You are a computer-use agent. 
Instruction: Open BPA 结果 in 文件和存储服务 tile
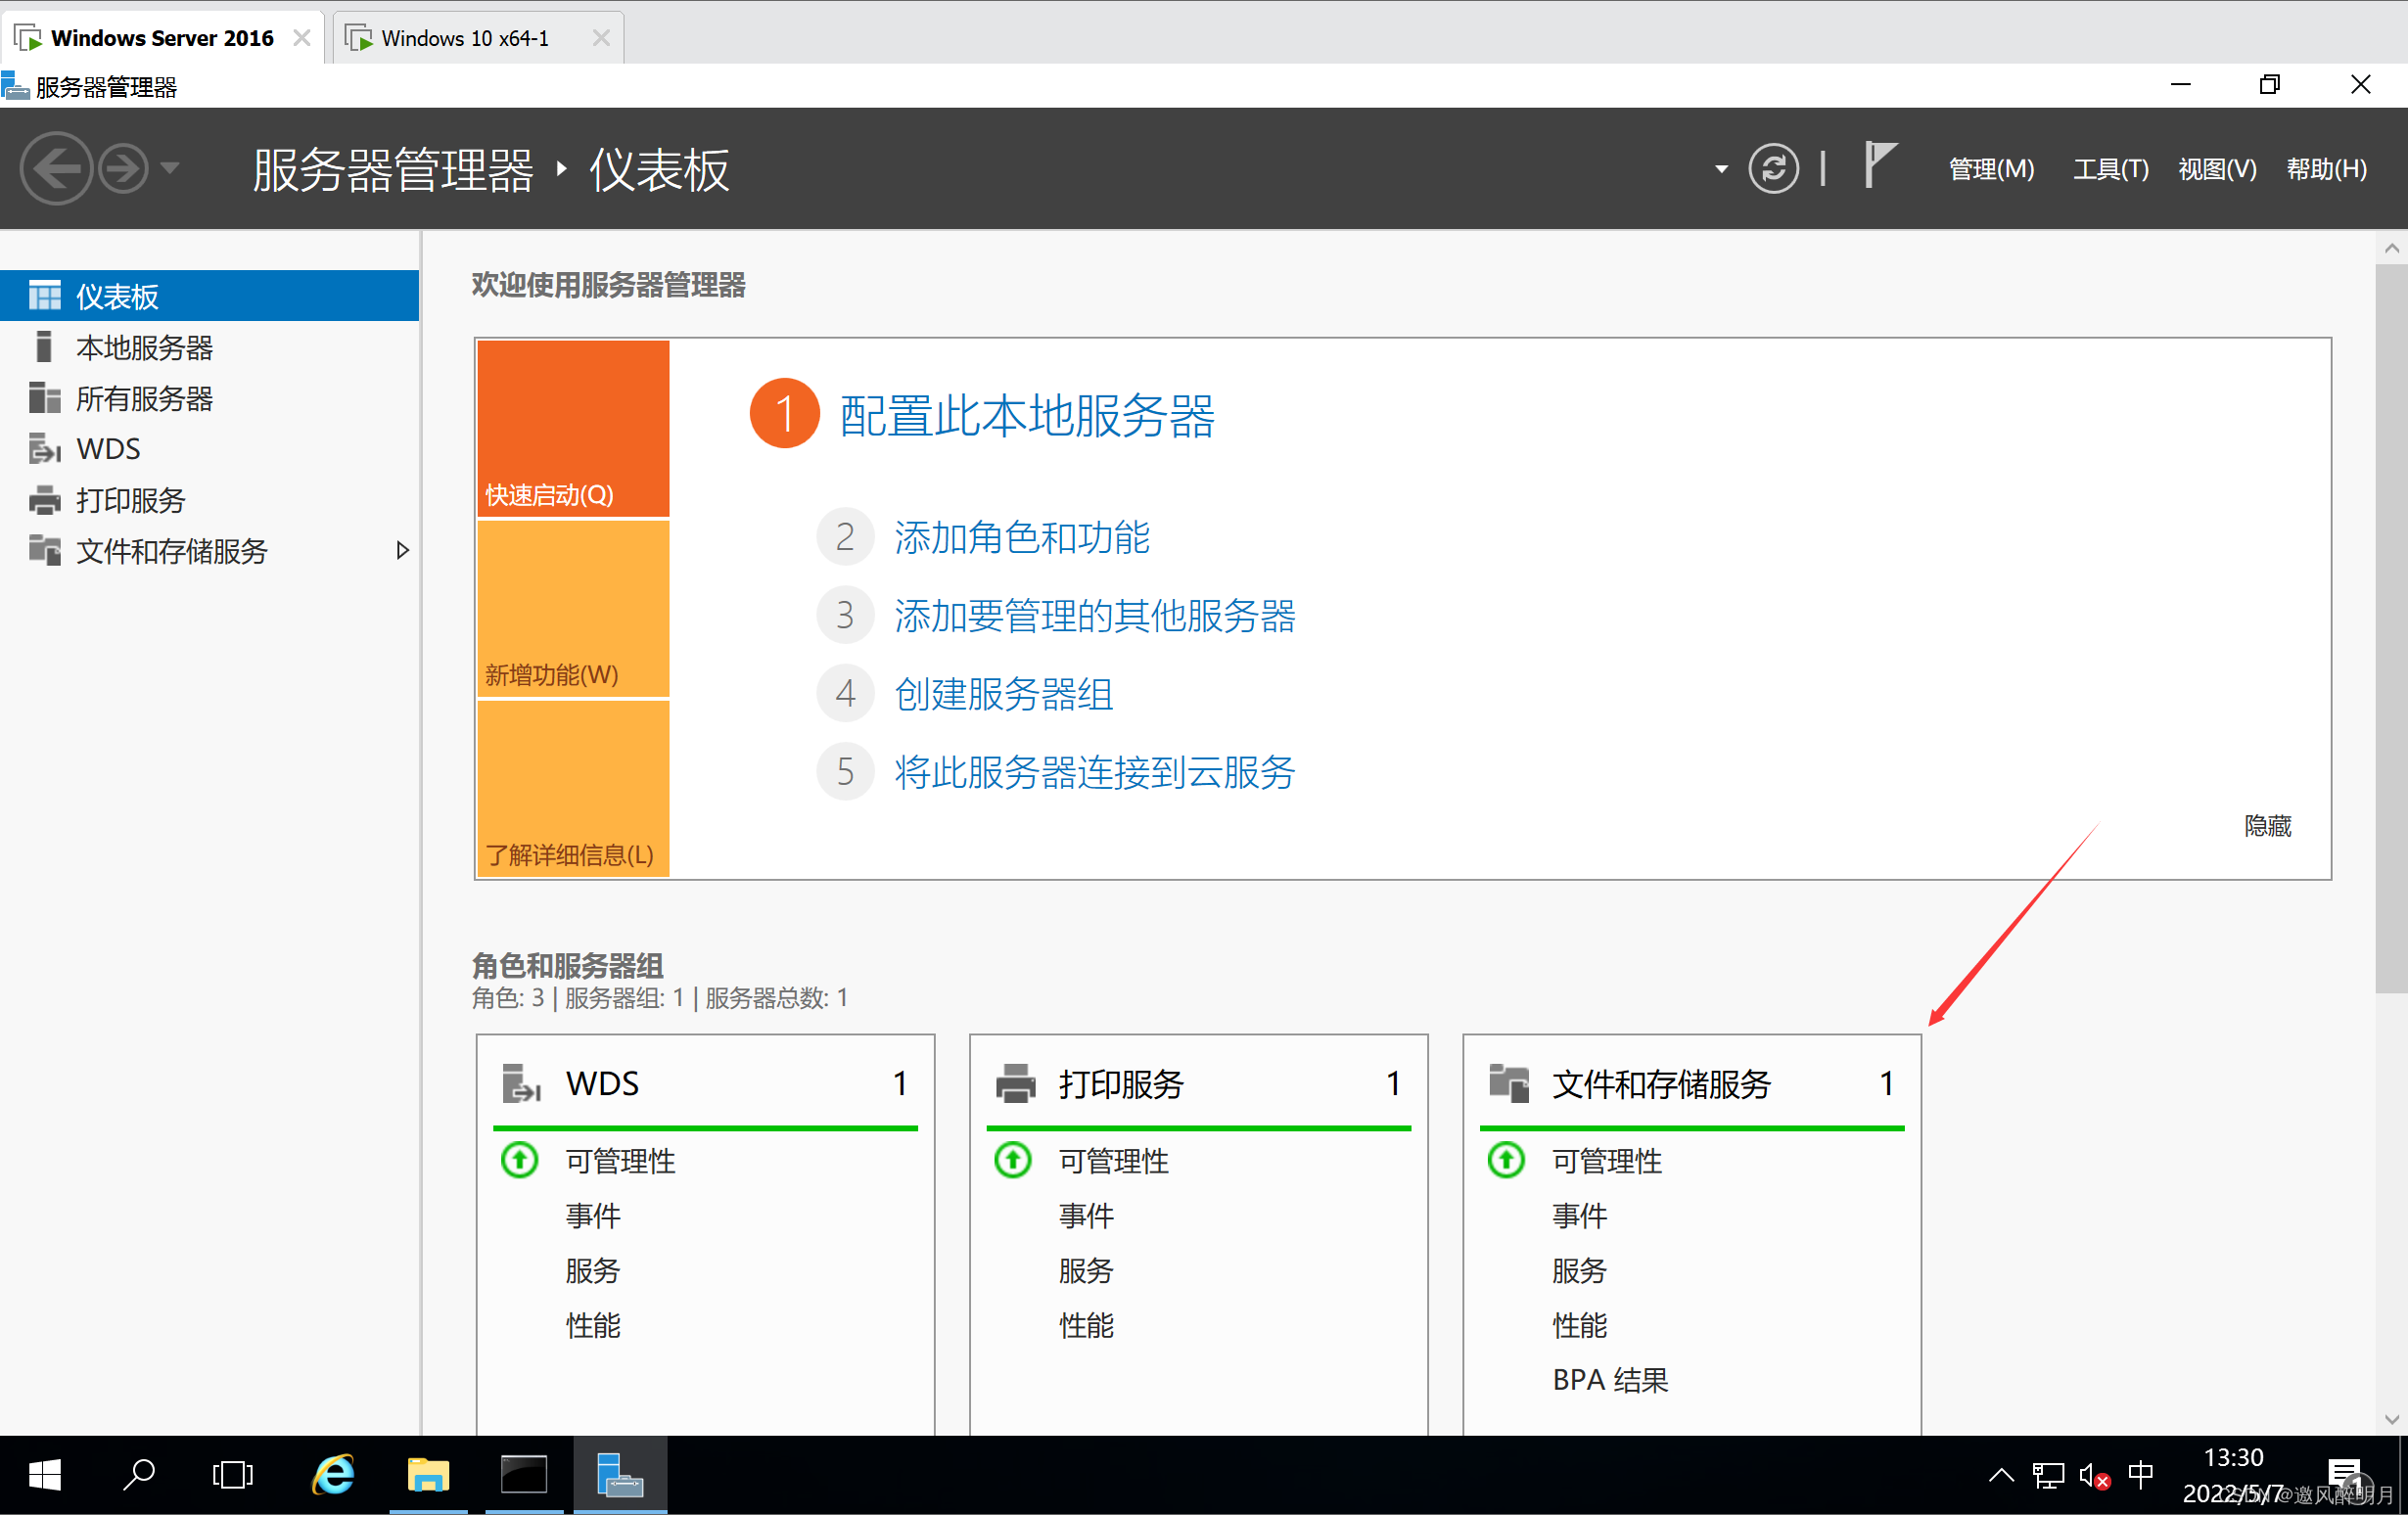(1610, 1381)
